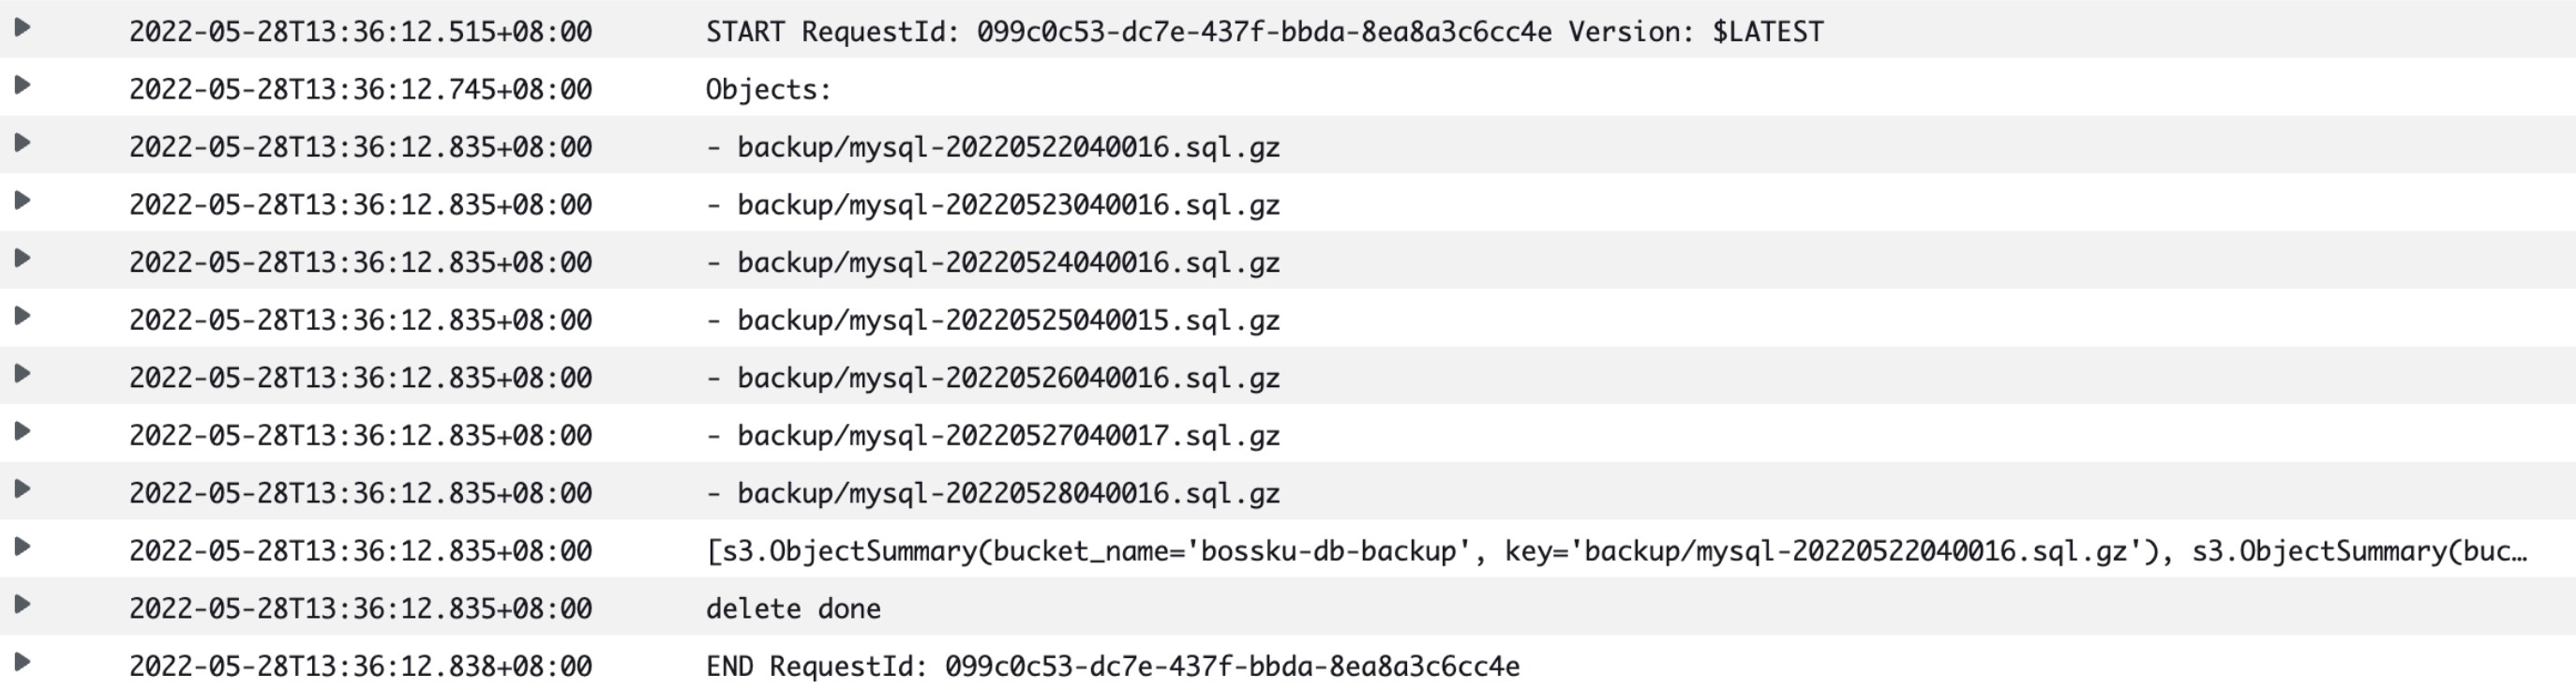Screen dimensions: 2576x690
Task: Expand the mysql-20220526040016.sql.gz backup row
Action: [x=22, y=374]
